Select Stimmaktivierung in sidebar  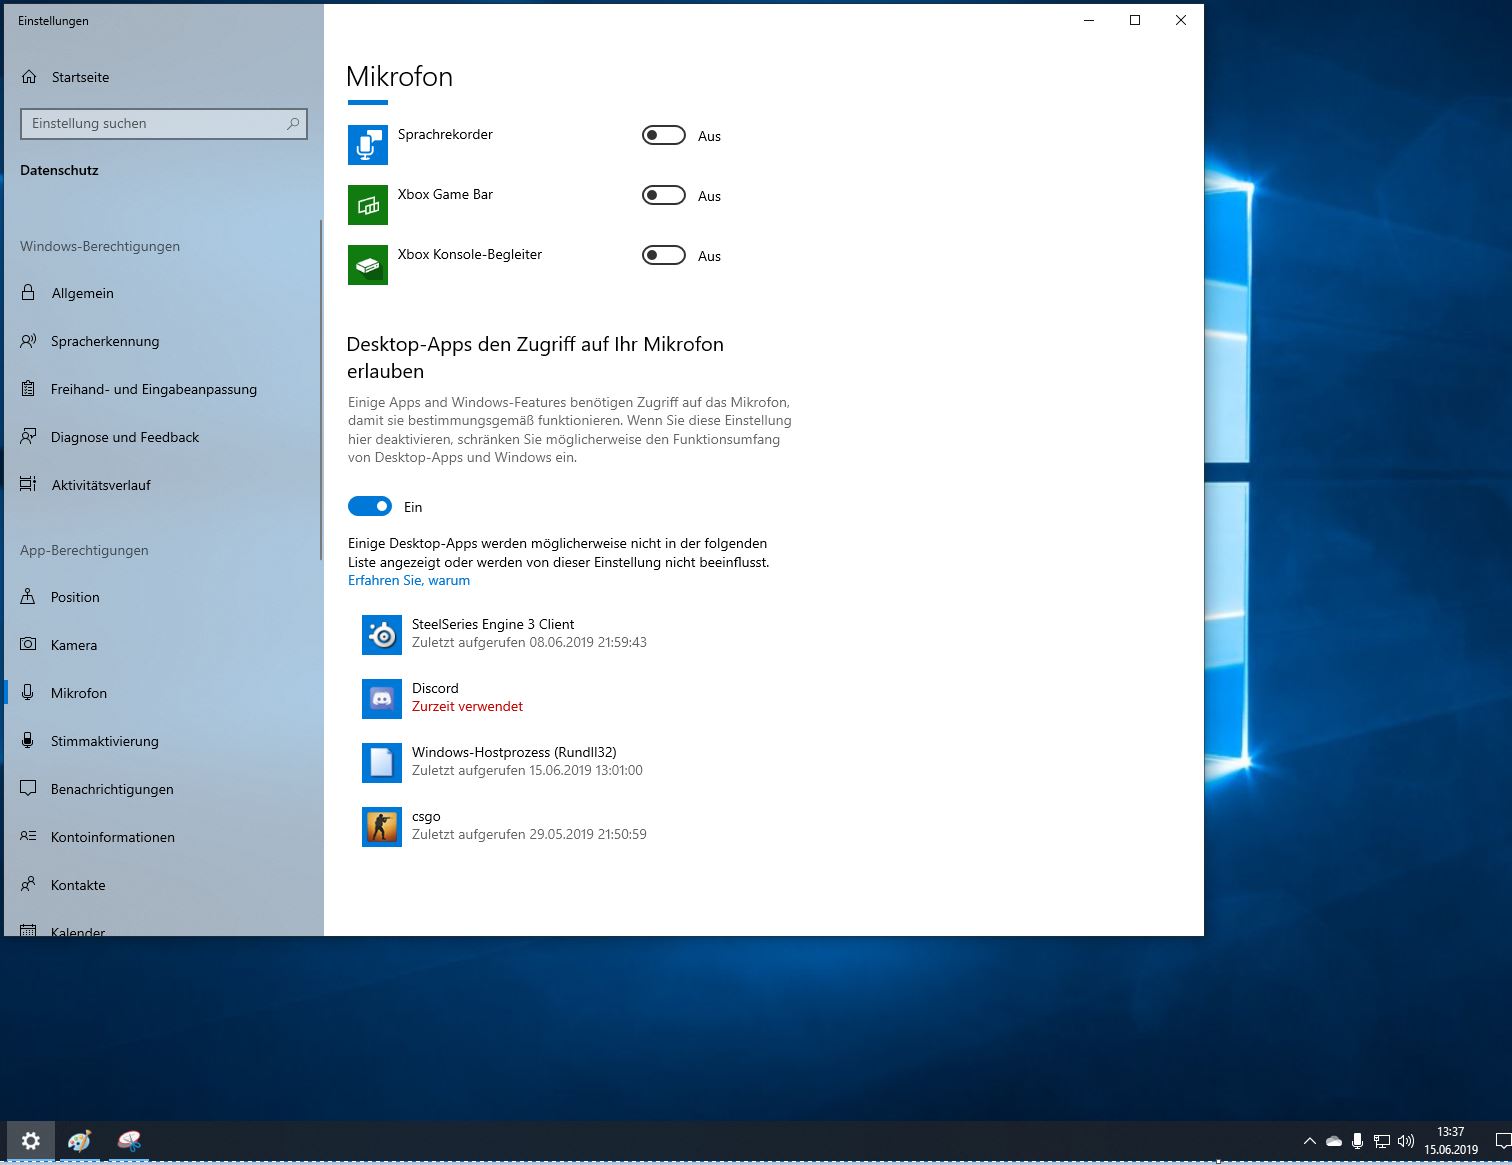[x=162, y=741]
